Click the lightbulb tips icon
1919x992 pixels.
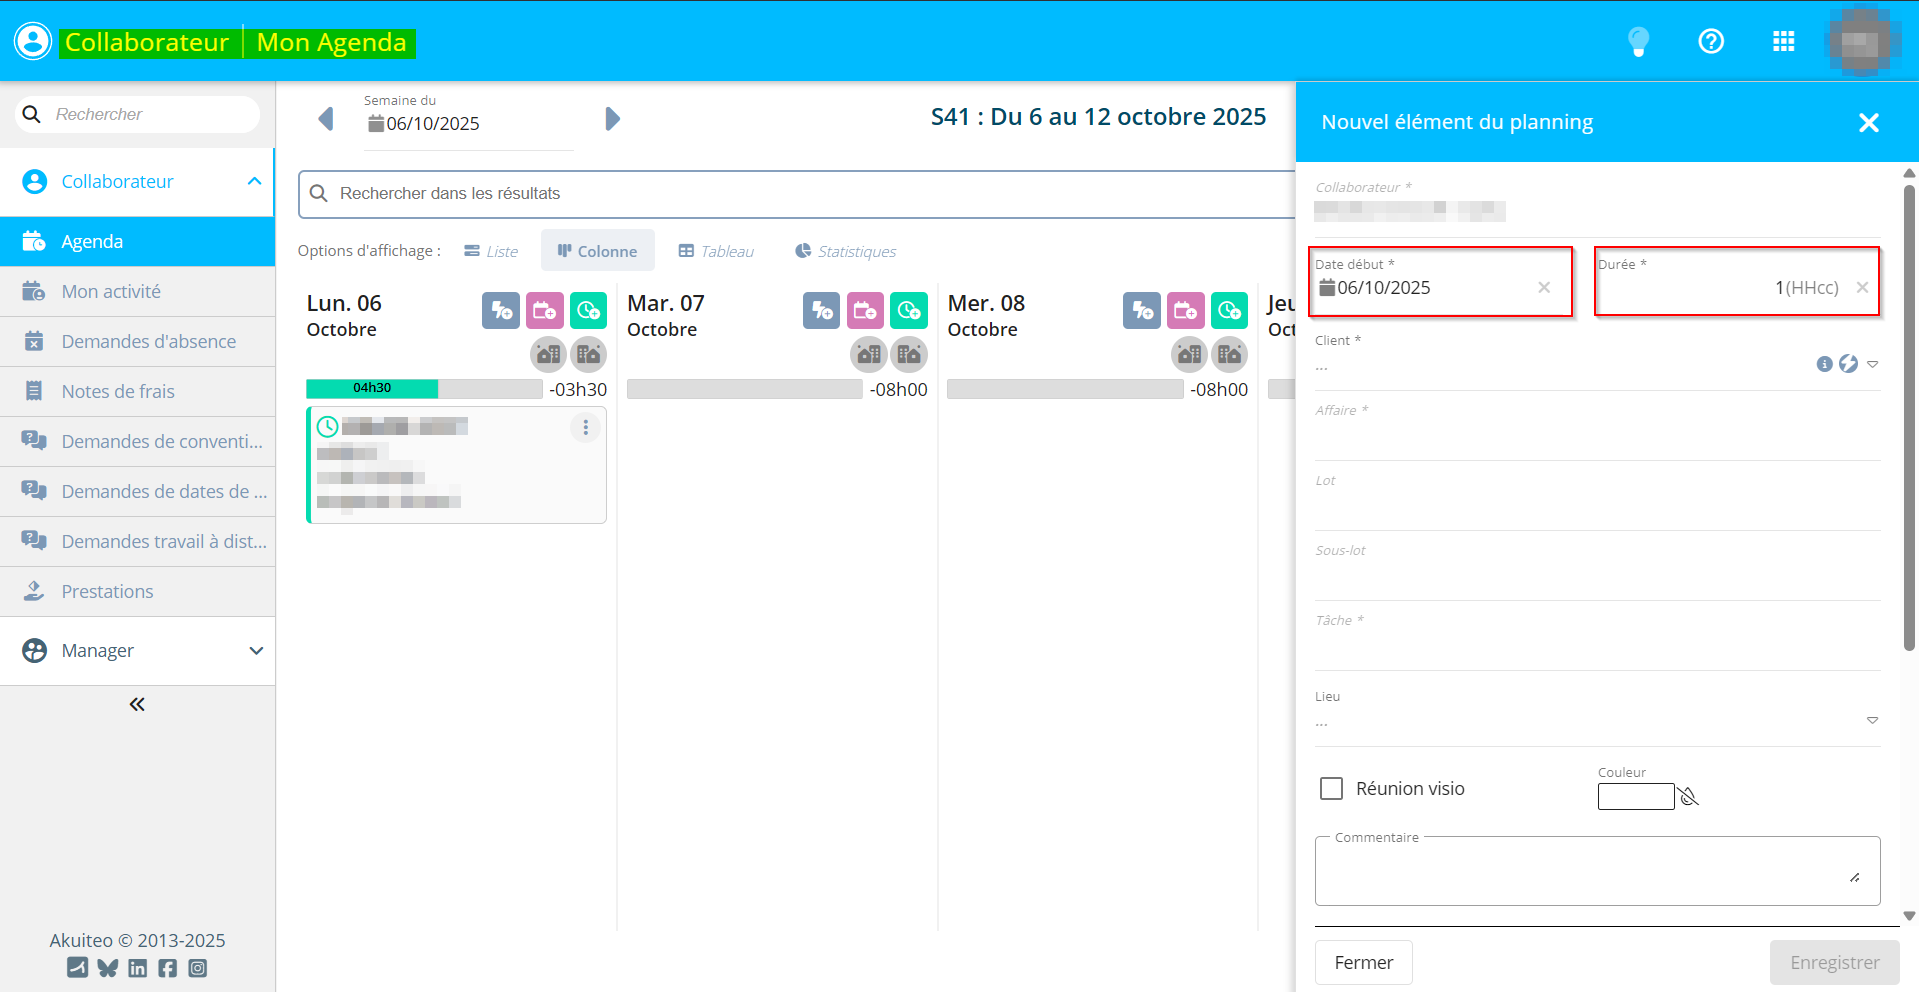coord(1638,42)
